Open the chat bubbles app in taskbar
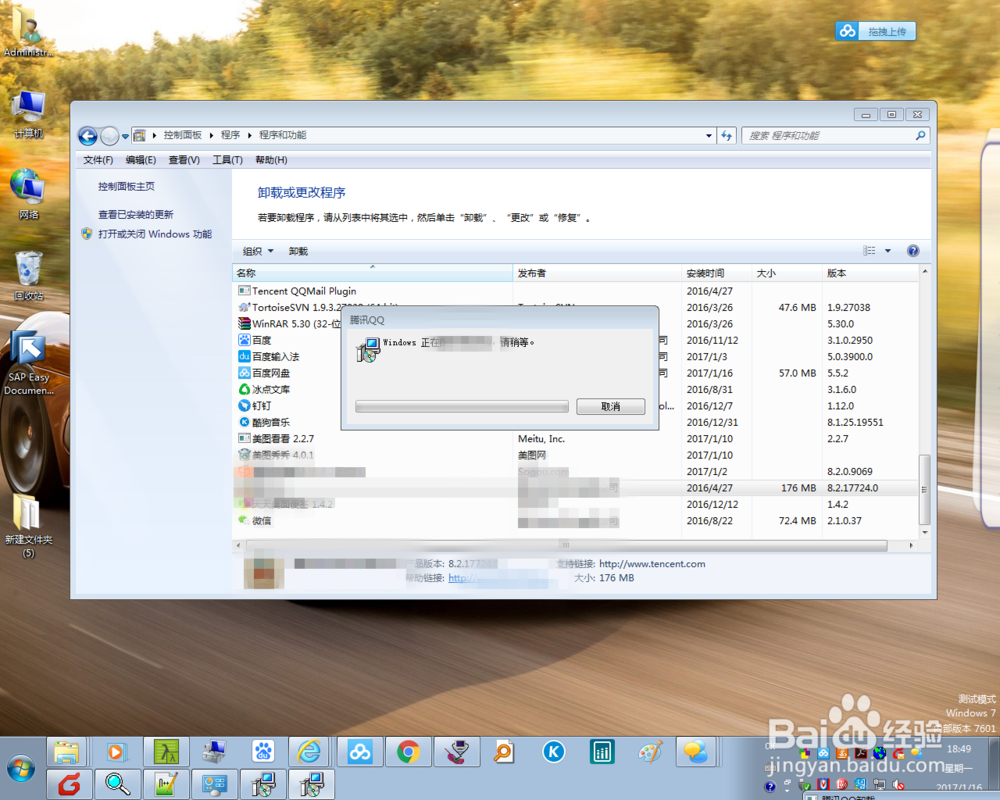Screen dimensions: 1000x800 [696, 753]
